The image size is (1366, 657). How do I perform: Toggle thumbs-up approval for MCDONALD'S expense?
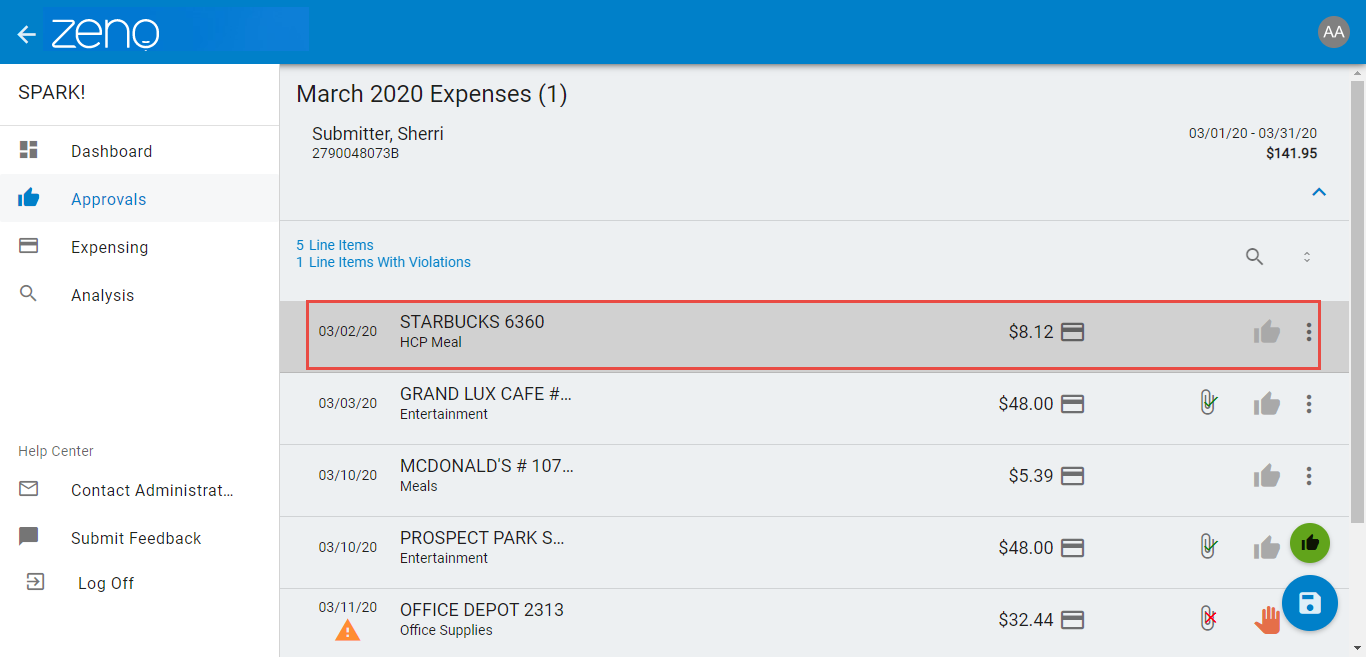[x=1266, y=475]
